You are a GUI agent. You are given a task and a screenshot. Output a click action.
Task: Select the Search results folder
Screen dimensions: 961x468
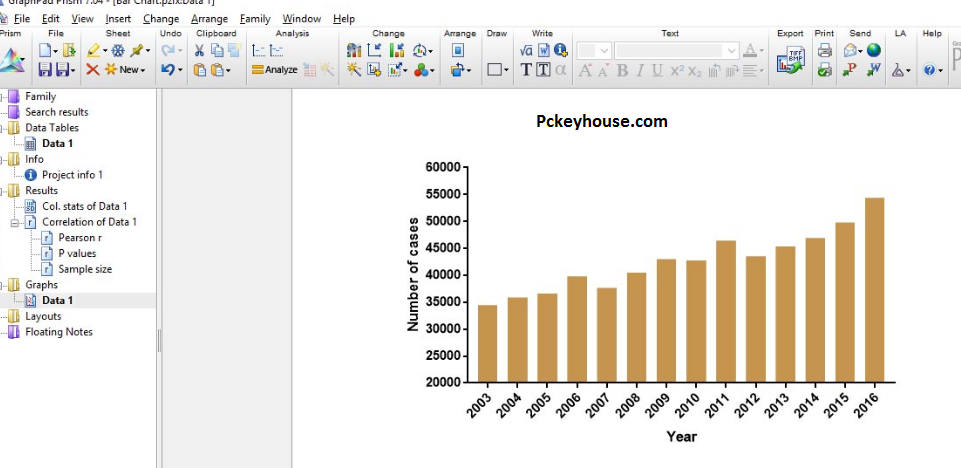pyautogui.click(x=56, y=112)
